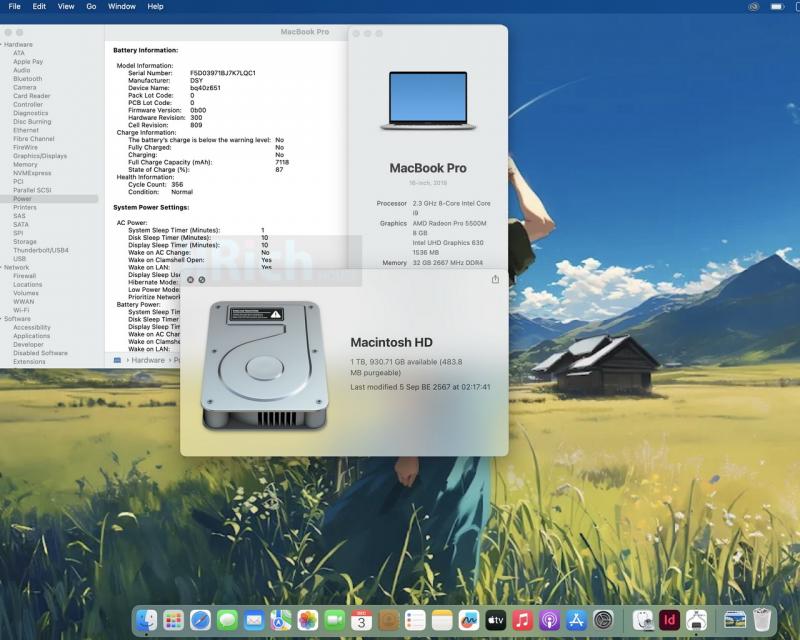Click the Macintosh HD drive icon

point(263,366)
